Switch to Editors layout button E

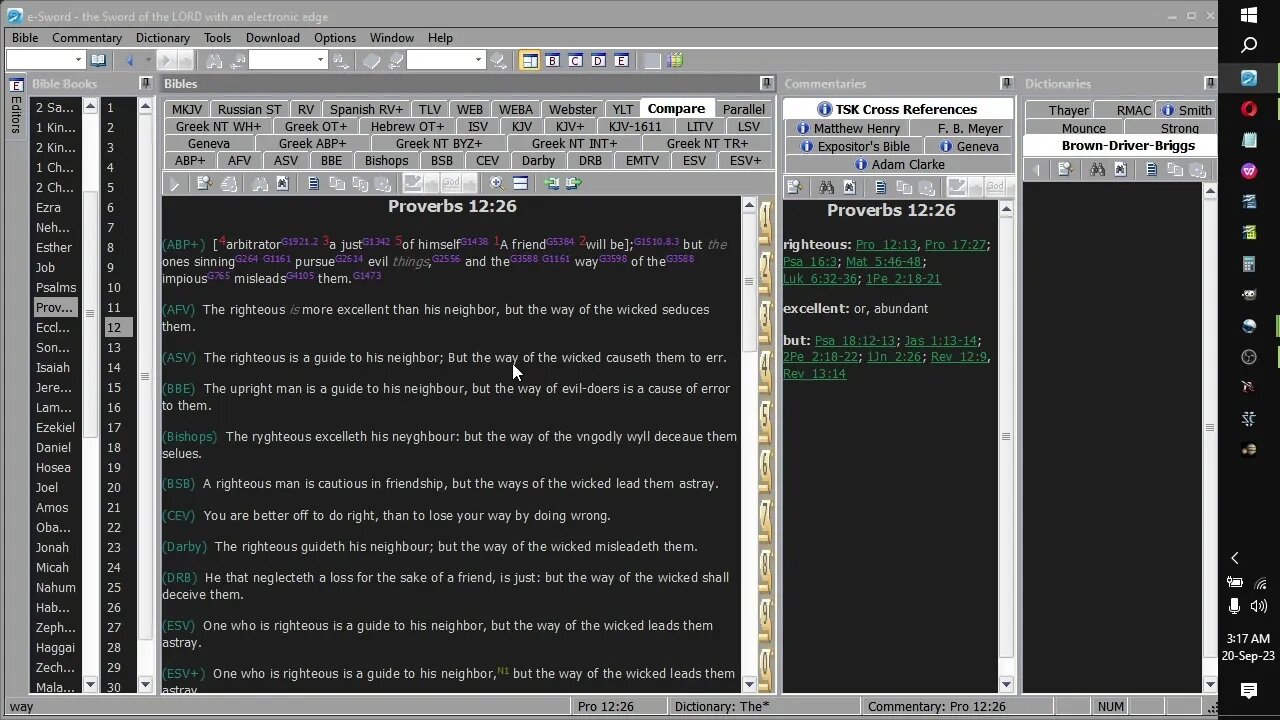(x=621, y=60)
